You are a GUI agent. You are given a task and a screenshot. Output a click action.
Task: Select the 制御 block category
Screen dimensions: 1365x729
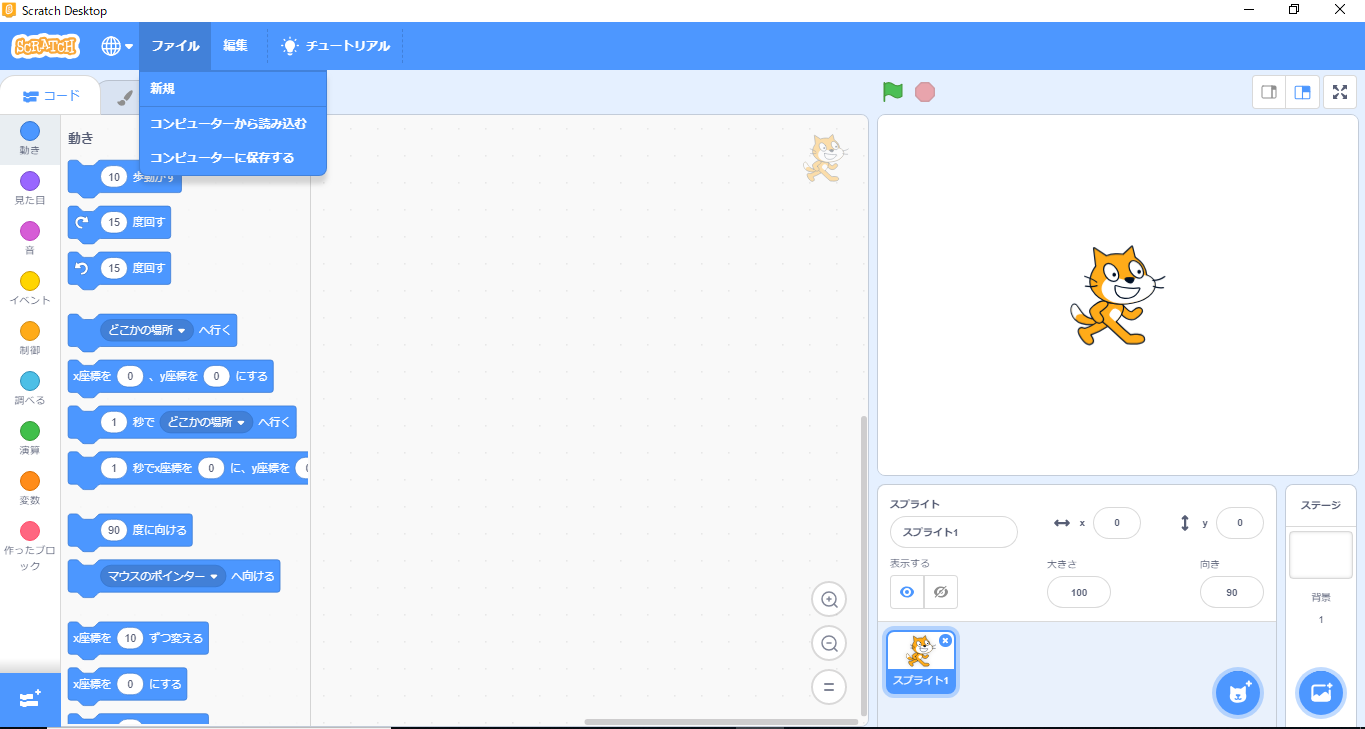(x=30, y=339)
